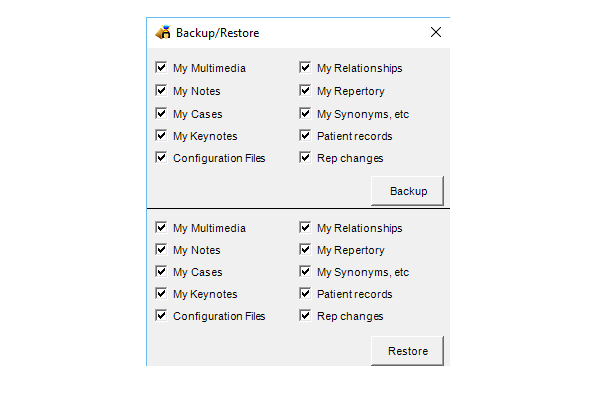Image resolution: width=600 pixels, height=400 pixels.
Task: Uncheck My Synonyms, etc in backup section
Action: click(305, 114)
